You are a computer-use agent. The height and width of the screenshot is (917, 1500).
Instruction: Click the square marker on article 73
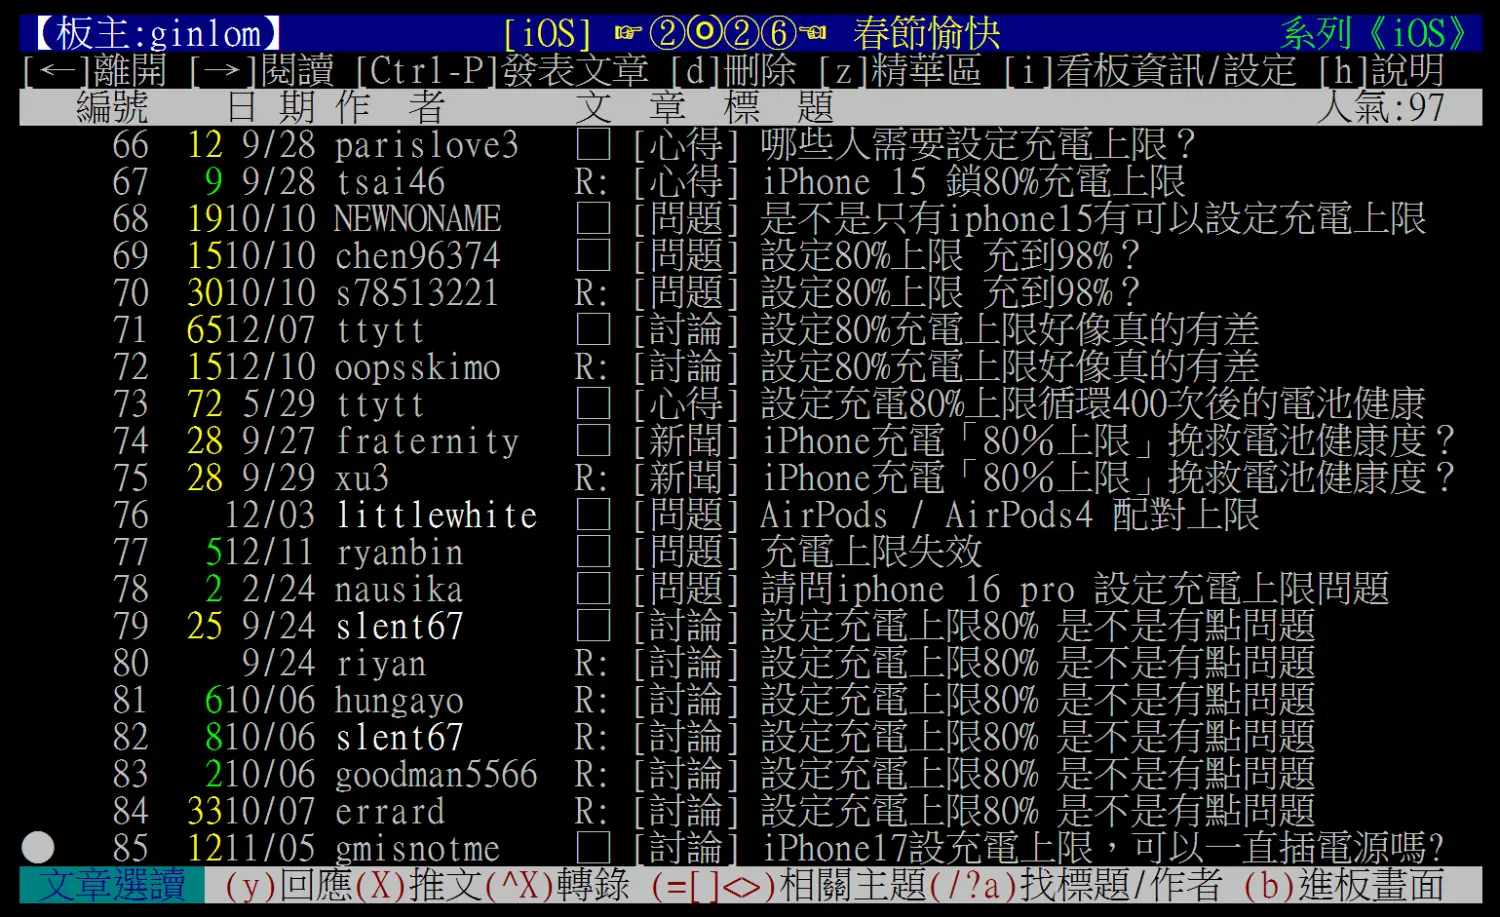[x=593, y=404]
